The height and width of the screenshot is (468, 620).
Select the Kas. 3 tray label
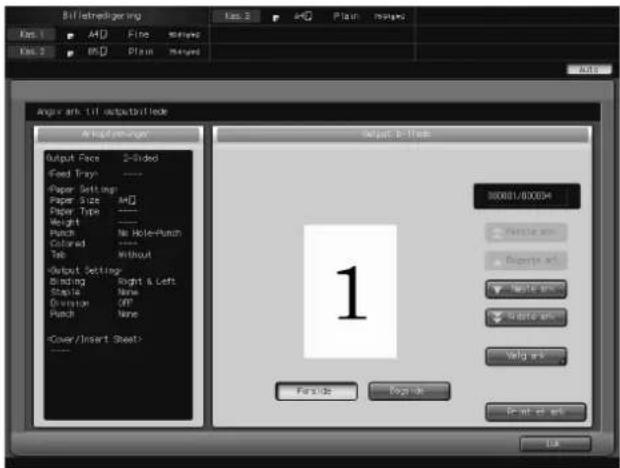(x=237, y=16)
